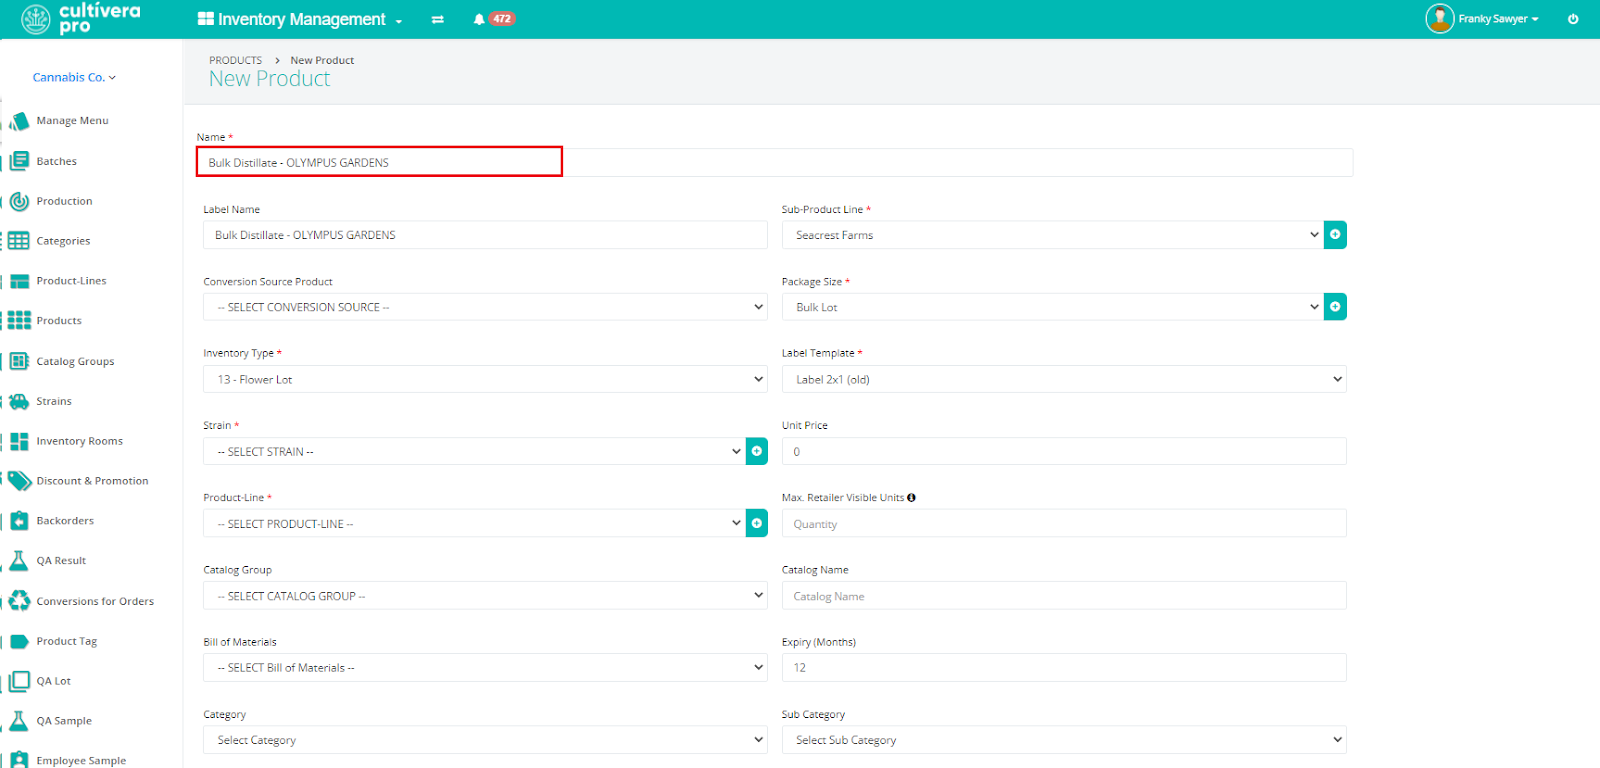Expand the Inventory Type dropdown
This screenshot has height=768, width=1600.
point(485,379)
